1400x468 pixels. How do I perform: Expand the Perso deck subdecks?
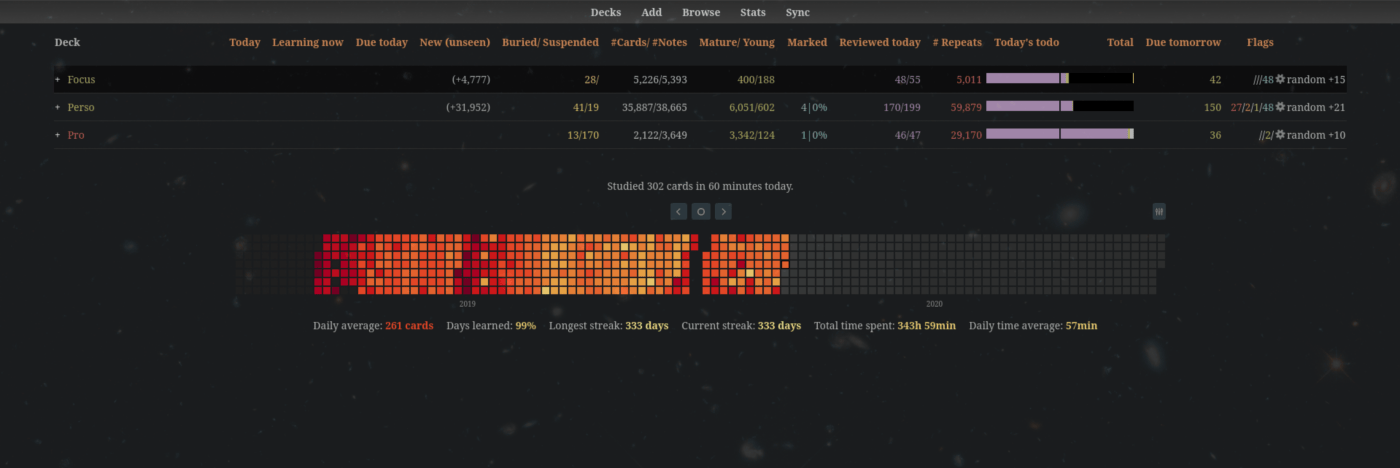(x=58, y=107)
